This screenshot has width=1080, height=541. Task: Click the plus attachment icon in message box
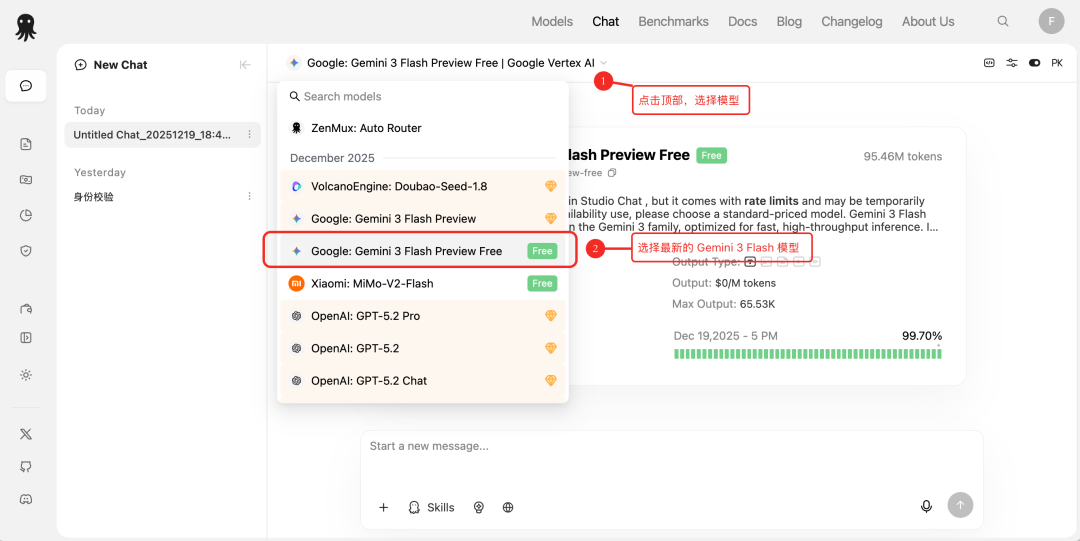point(383,507)
